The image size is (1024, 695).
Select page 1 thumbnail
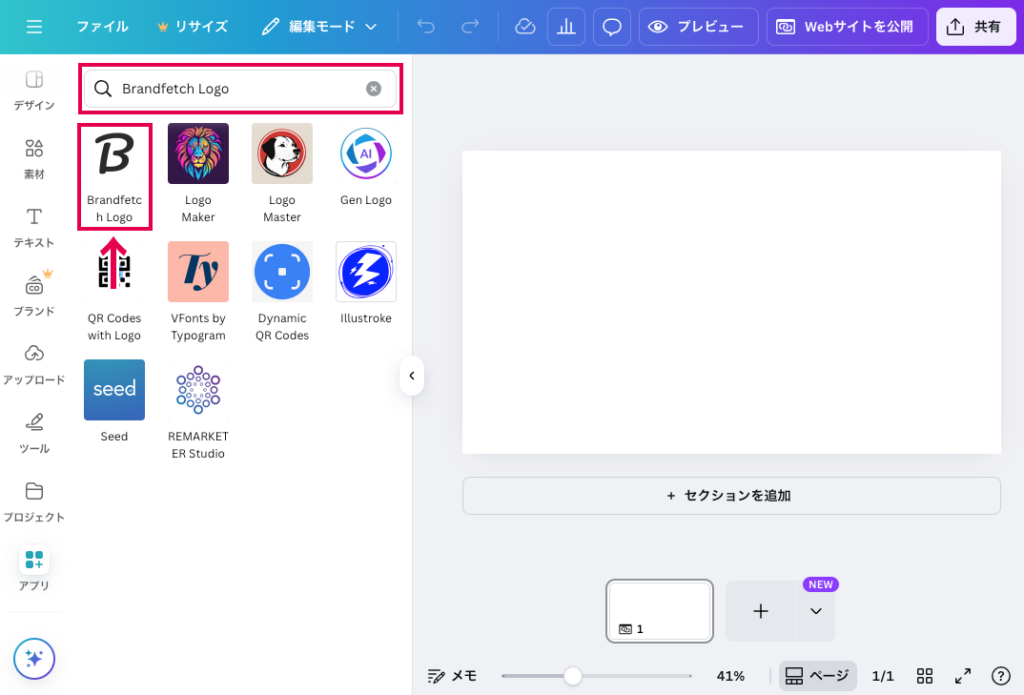pyautogui.click(x=659, y=611)
